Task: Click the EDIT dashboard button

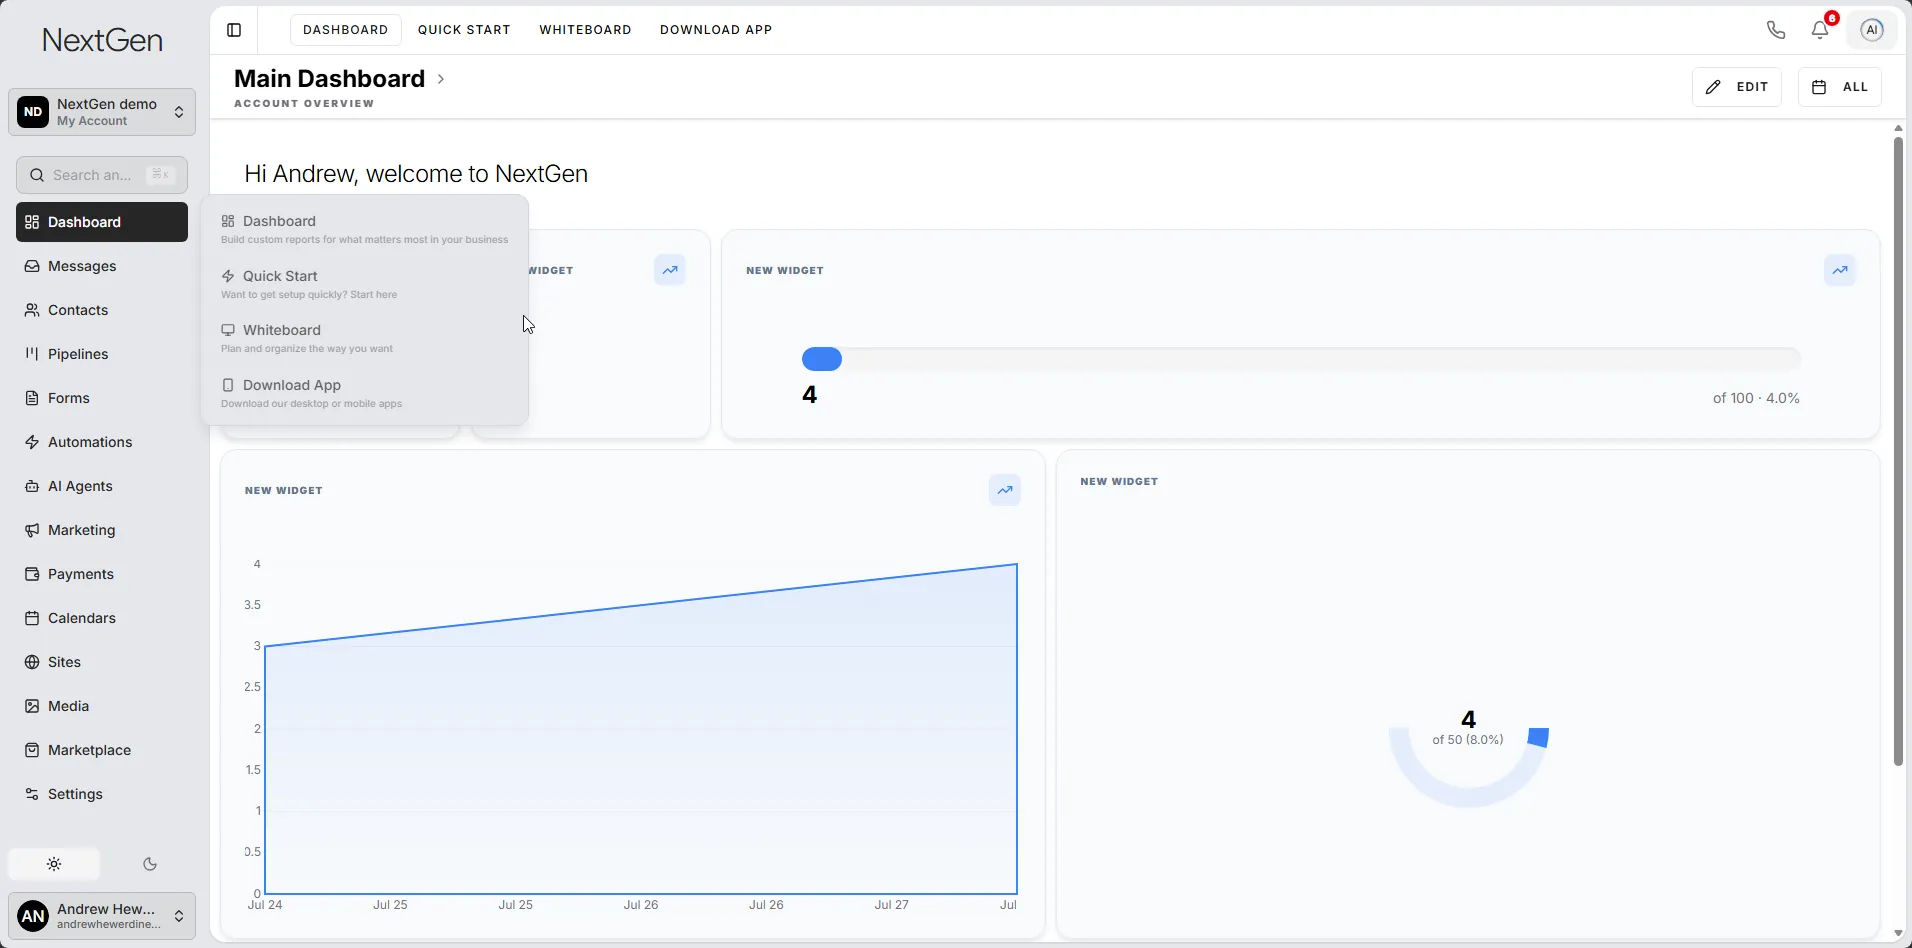Action: 1737,87
